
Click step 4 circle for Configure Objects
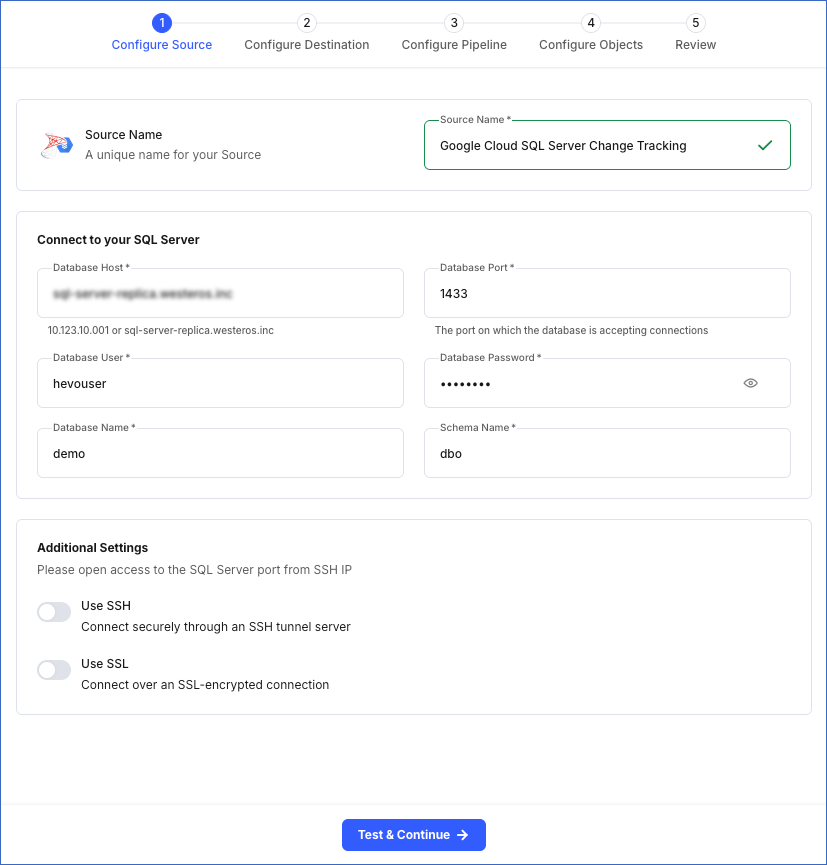click(x=590, y=22)
